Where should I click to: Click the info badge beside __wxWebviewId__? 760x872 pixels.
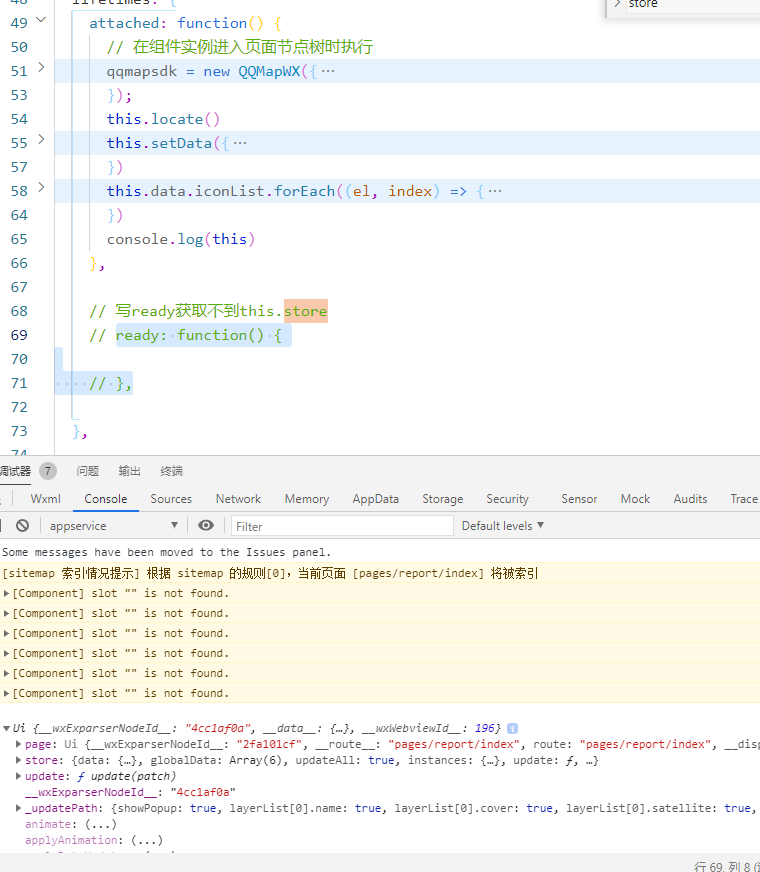pos(512,729)
